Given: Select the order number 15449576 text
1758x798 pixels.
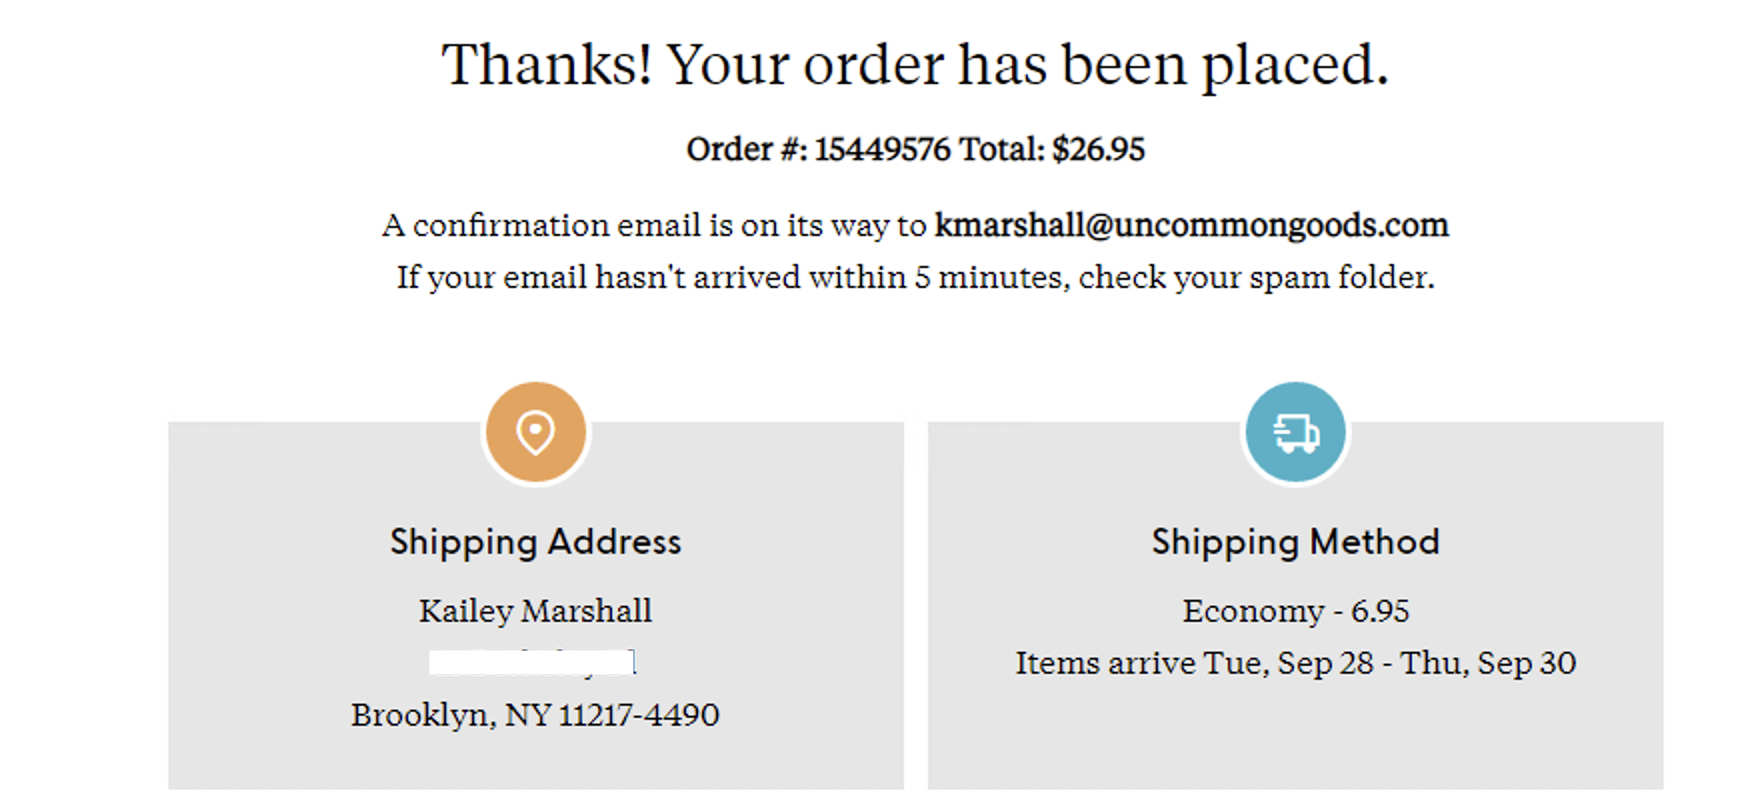Looking at the screenshot, I should (x=882, y=149).
